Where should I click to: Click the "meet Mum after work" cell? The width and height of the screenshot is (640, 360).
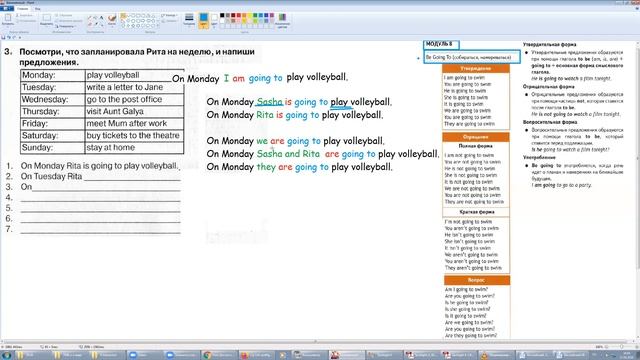click(x=134, y=123)
